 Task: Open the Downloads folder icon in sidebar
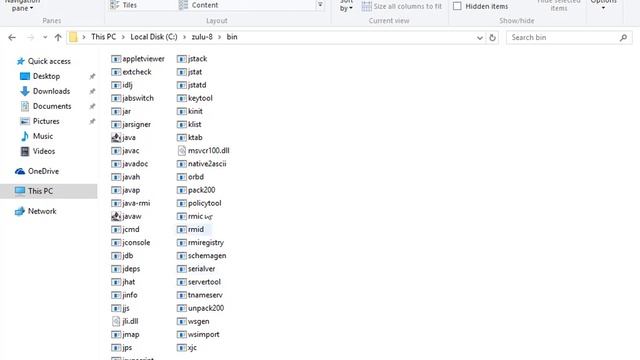click(25, 91)
